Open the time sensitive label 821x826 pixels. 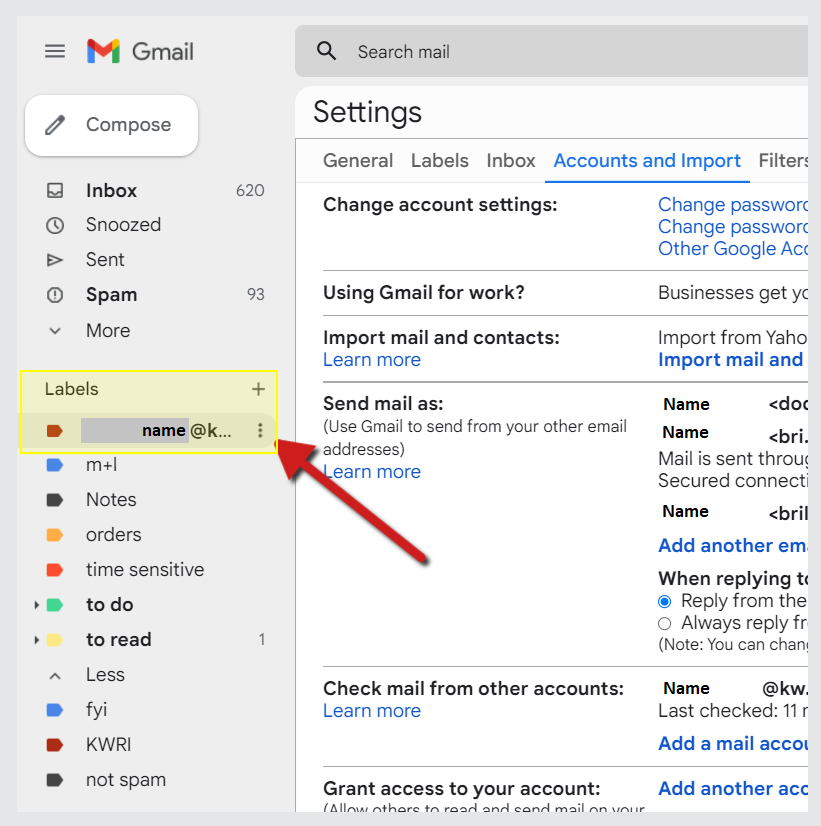[x=145, y=569]
